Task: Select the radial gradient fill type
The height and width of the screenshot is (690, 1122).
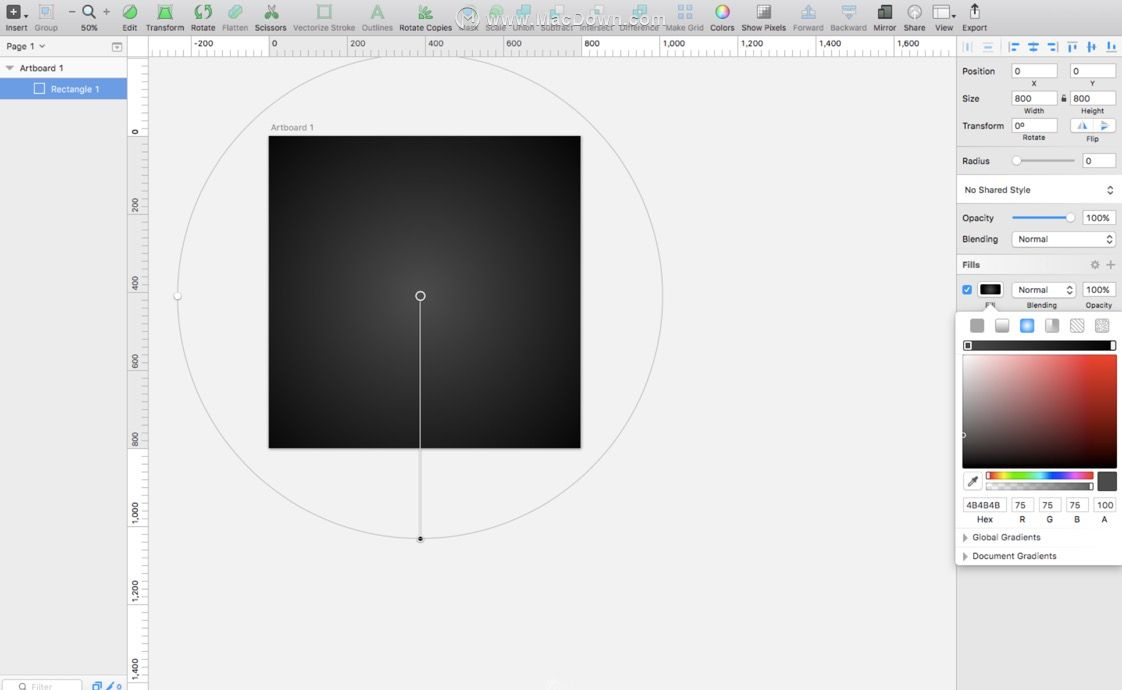Action: (1027, 326)
